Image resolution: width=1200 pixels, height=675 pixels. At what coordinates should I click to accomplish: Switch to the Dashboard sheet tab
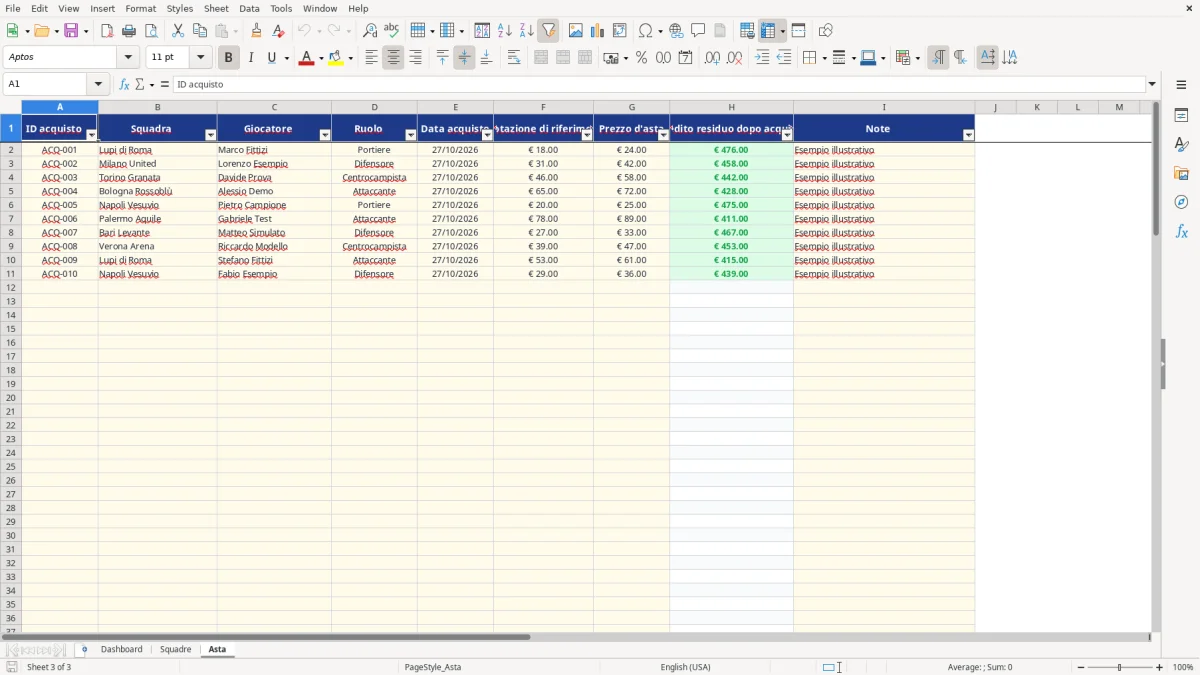[122, 650]
